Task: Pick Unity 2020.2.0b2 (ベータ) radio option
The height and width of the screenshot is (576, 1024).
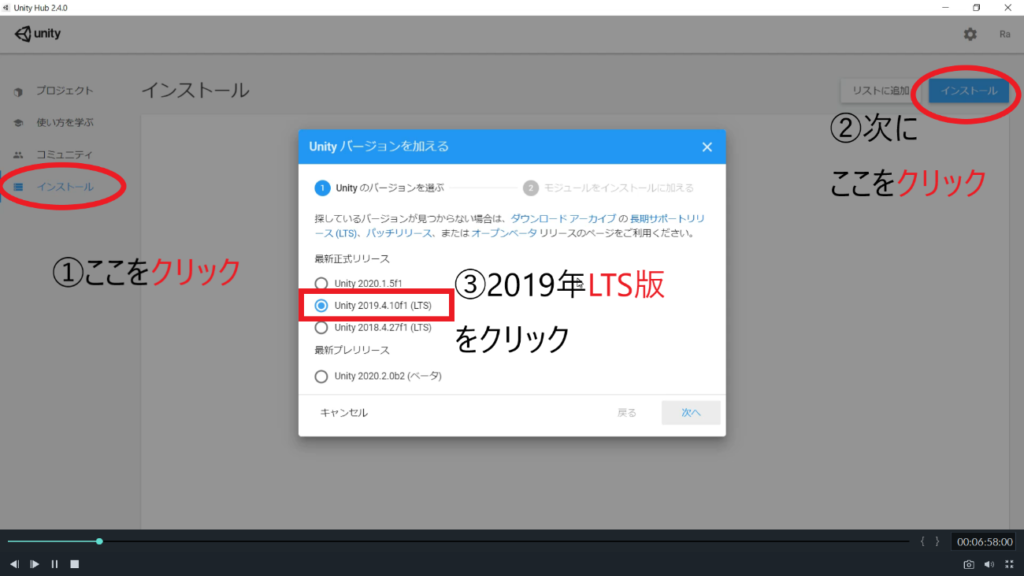Action: (x=321, y=376)
